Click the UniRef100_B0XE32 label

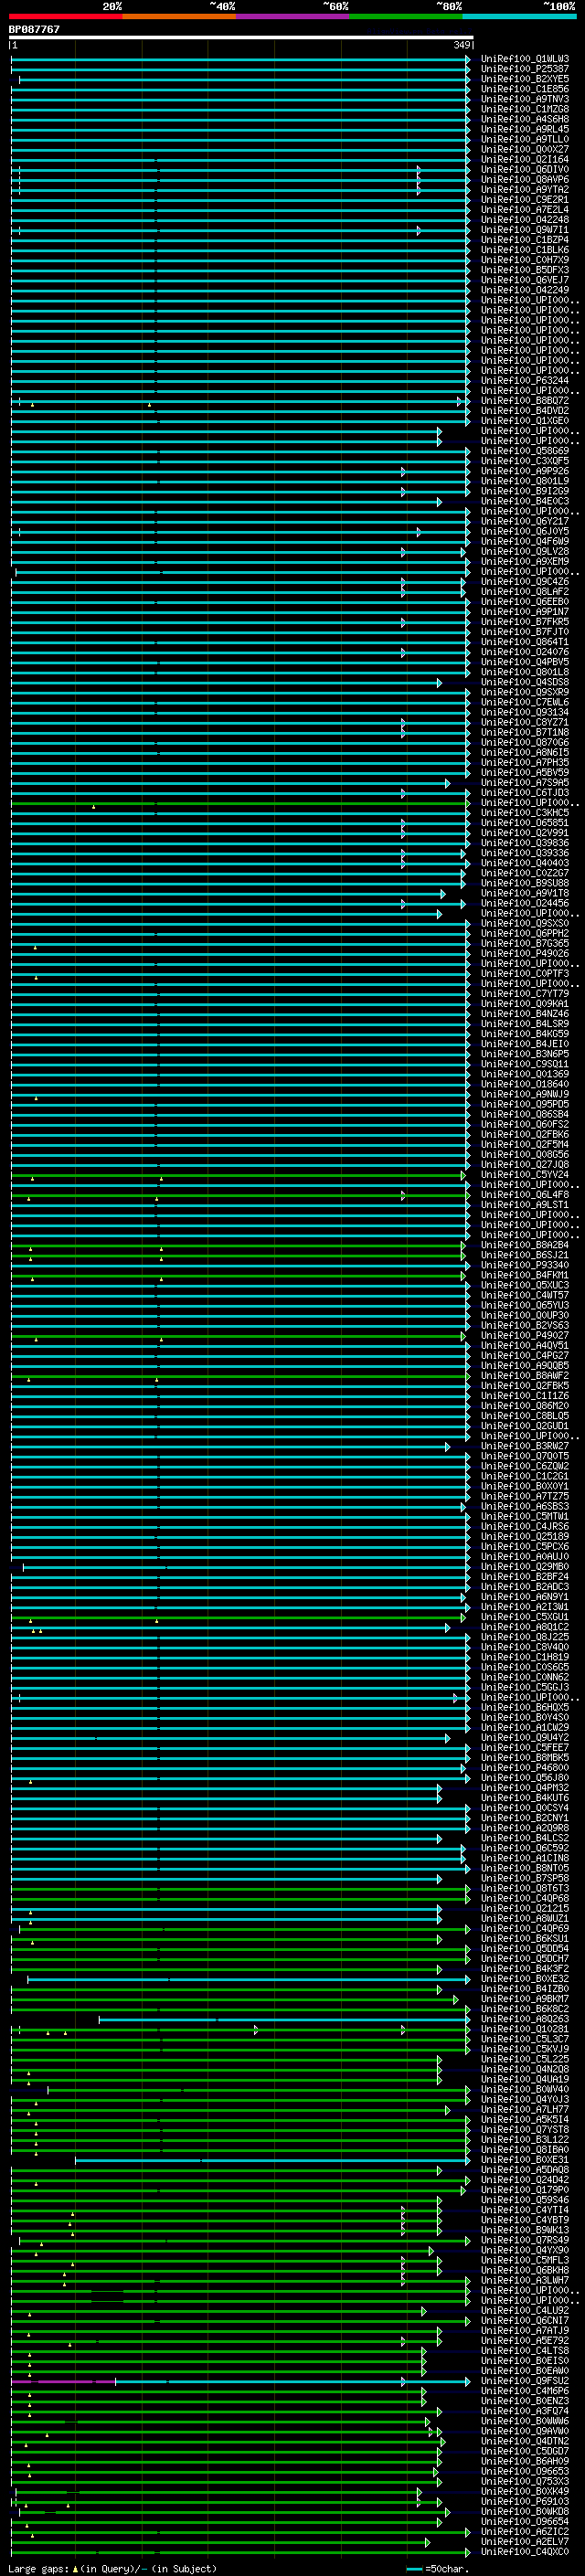[524, 1979]
